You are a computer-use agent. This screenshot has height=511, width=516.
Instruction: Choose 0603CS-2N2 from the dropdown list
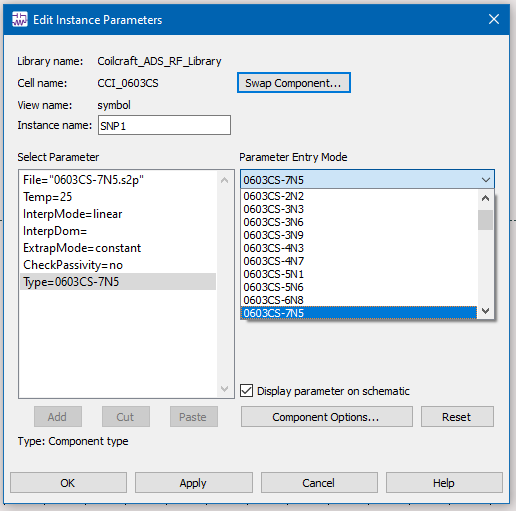[x=359, y=196]
